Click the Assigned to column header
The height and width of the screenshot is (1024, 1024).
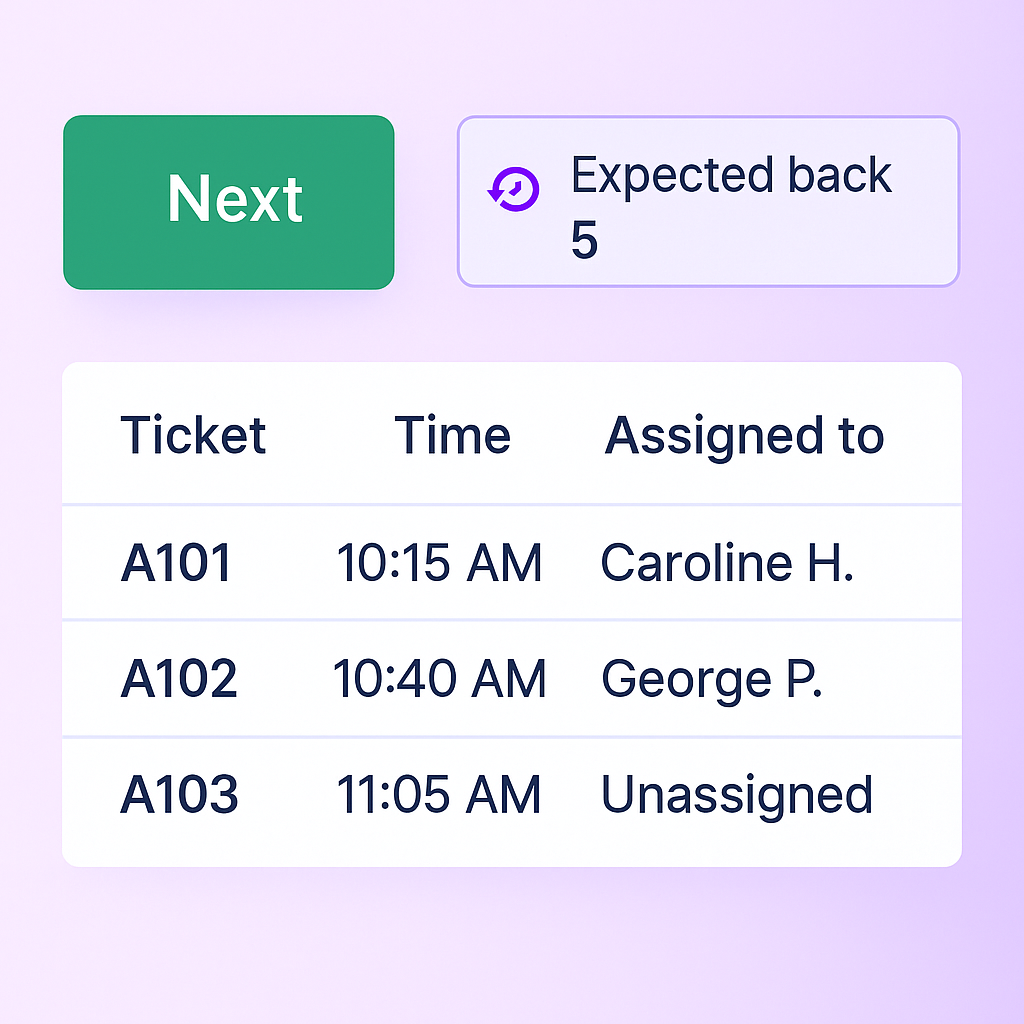click(744, 436)
